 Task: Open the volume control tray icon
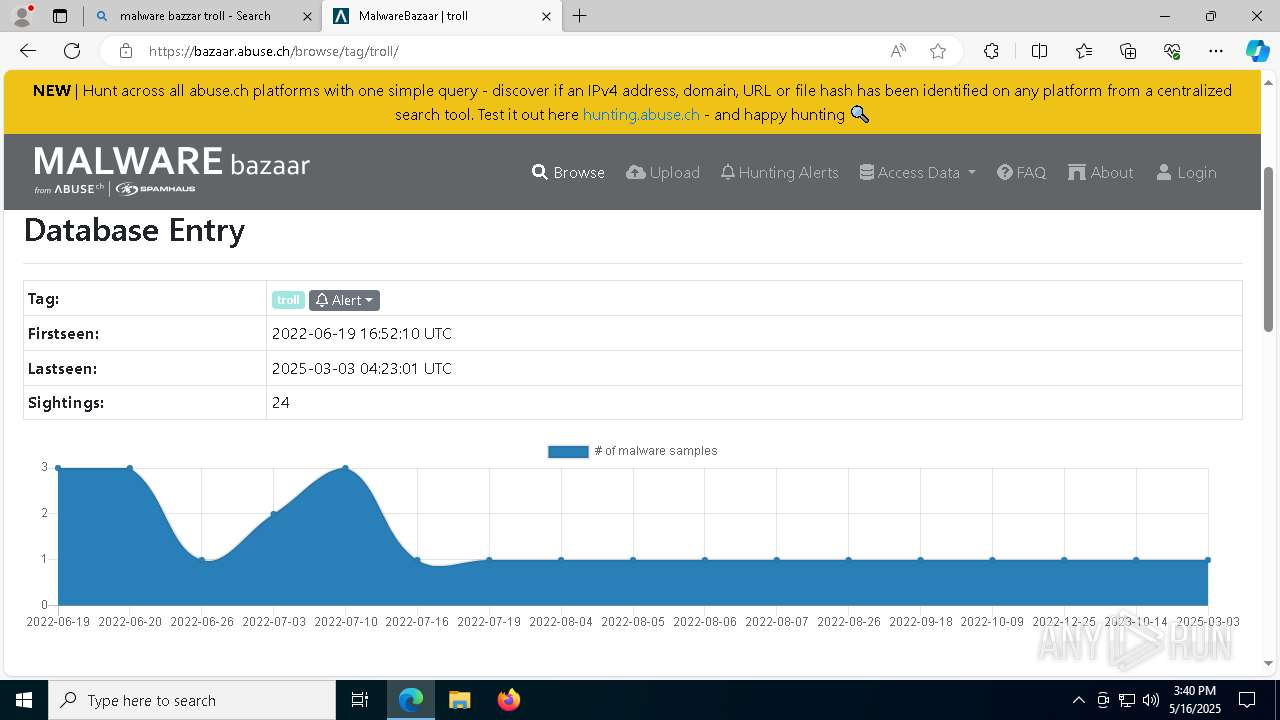(x=1151, y=700)
